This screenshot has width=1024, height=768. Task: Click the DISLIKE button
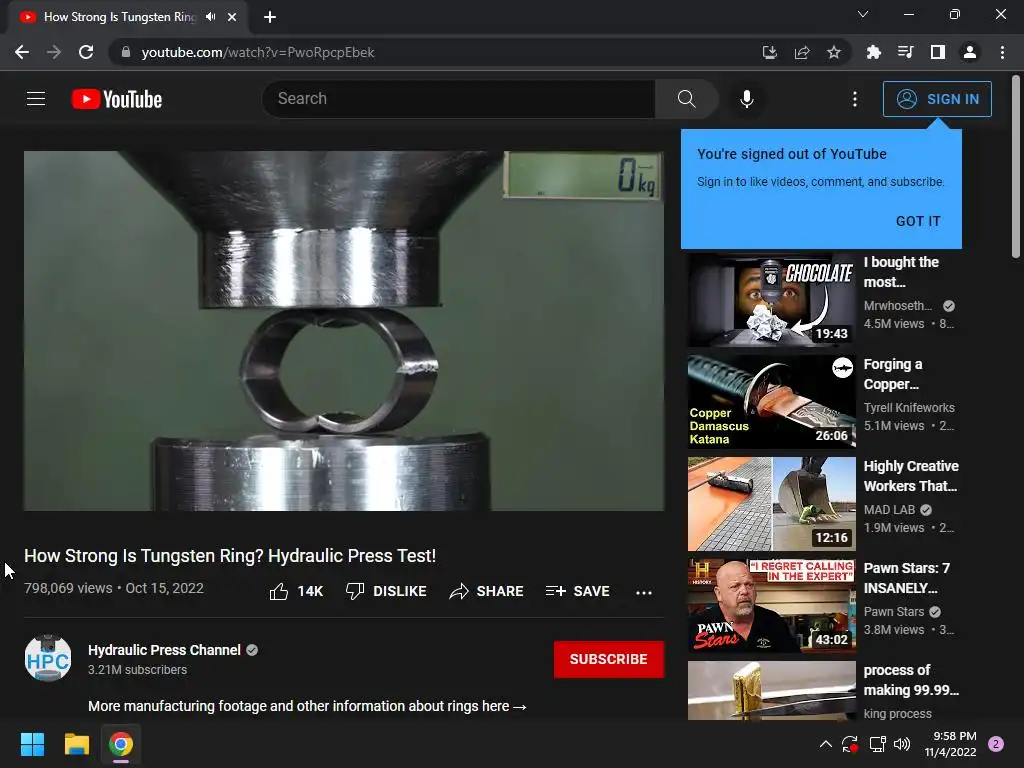pyautogui.click(x=386, y=592)
